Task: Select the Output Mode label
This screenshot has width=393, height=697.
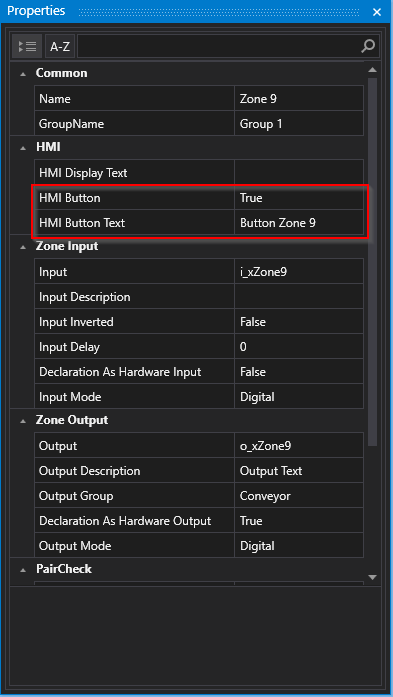Action: coord(75,545)
